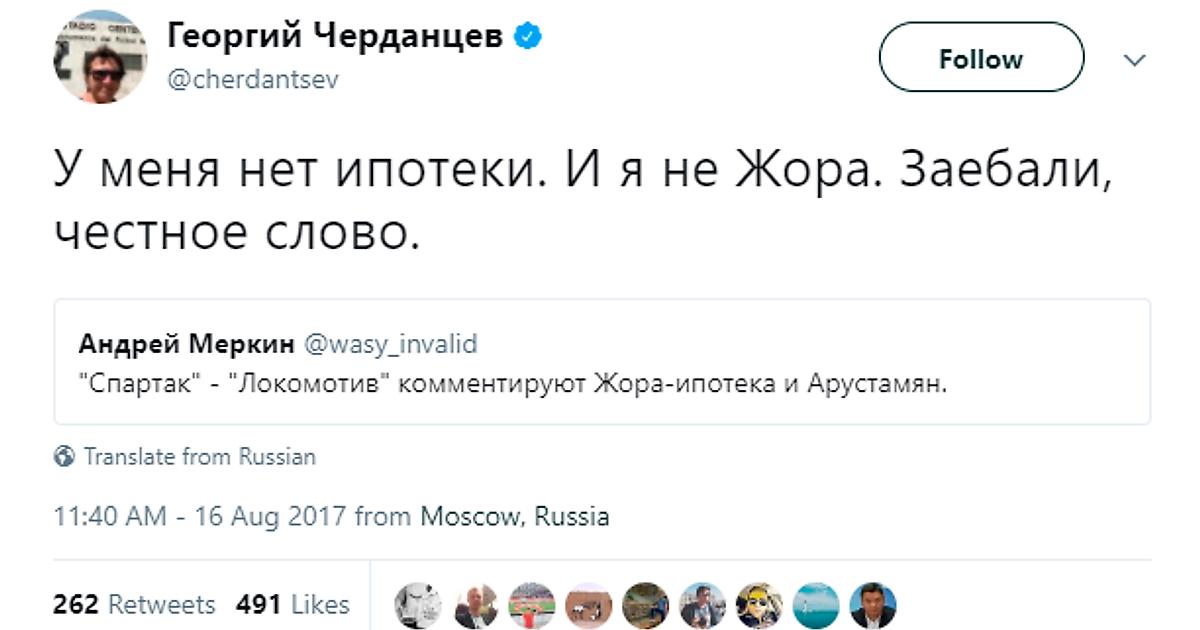Open the Георгий Черданцев display name

click(x=335, y=38)
